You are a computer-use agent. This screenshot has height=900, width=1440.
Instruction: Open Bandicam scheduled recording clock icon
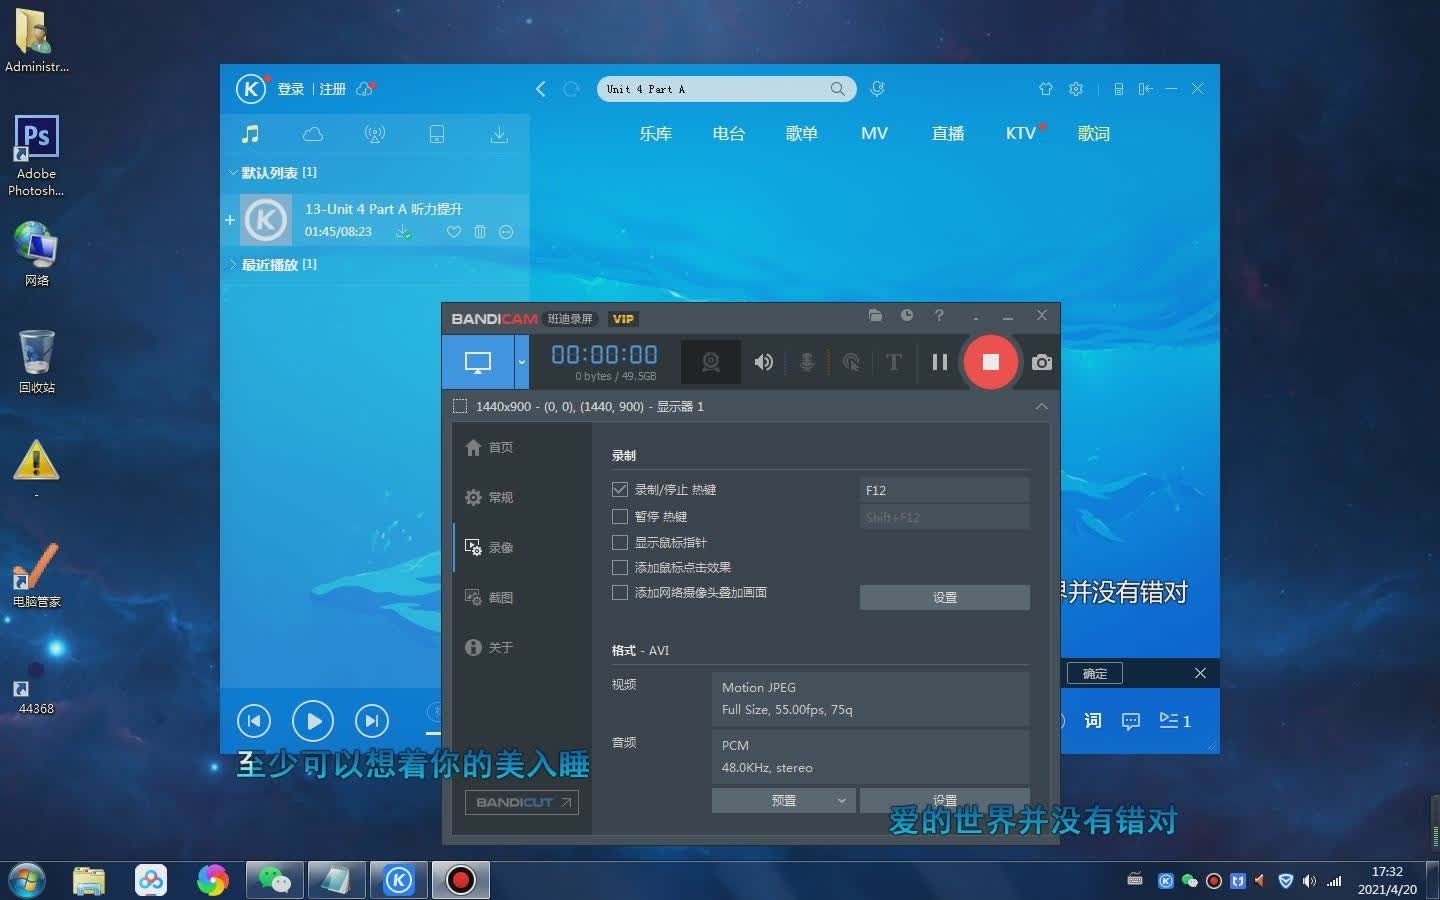(x=907, y=315)
